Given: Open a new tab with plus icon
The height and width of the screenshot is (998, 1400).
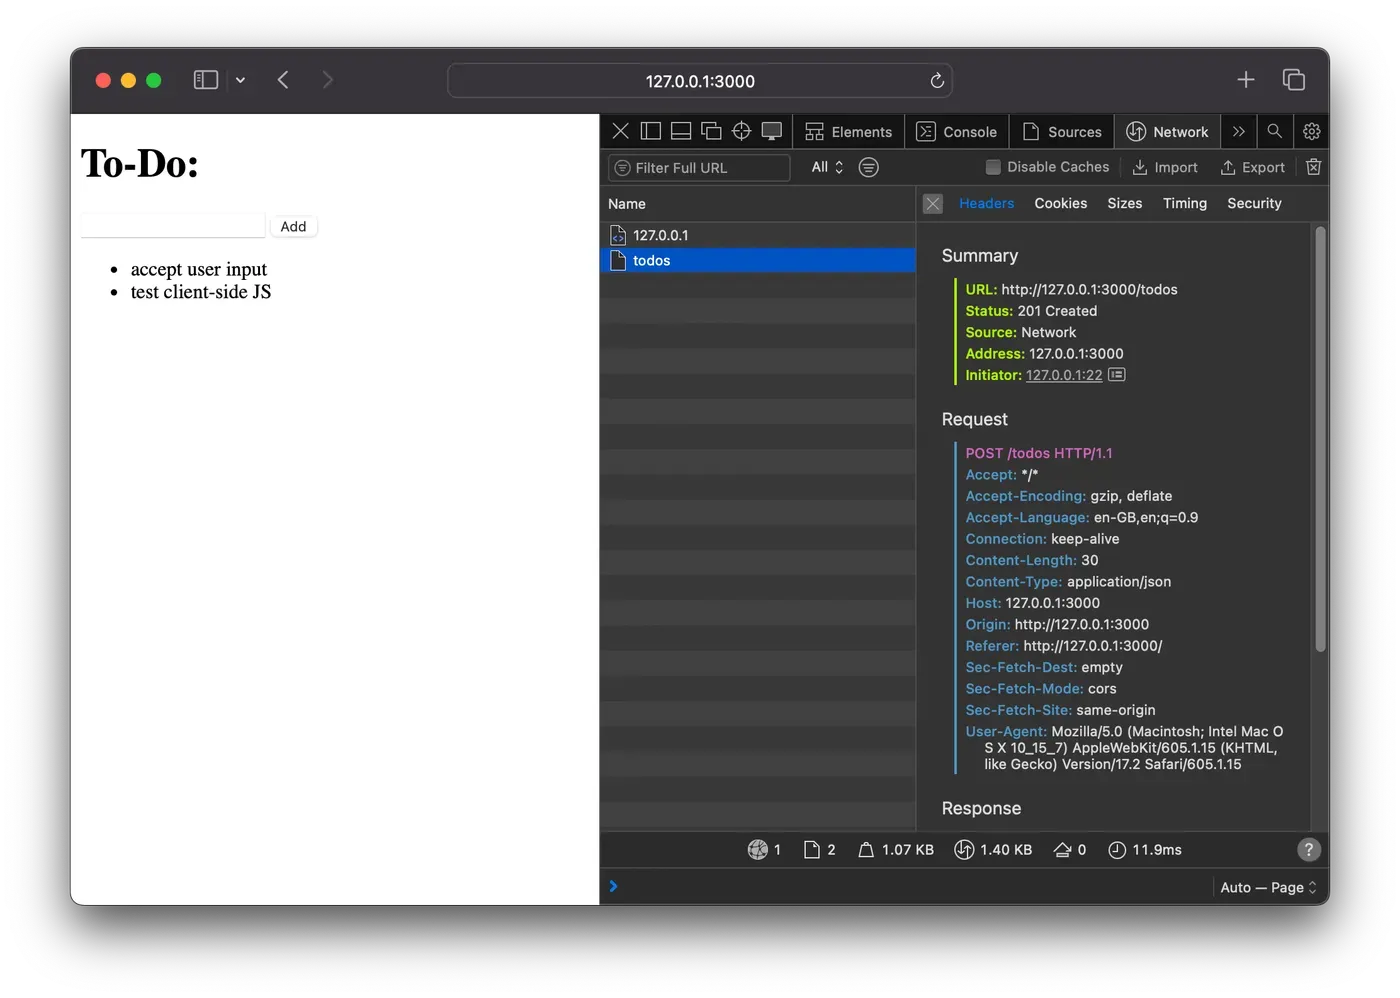Looking at the screenshot, I should pyautogui.click(x=1246, y=80).
